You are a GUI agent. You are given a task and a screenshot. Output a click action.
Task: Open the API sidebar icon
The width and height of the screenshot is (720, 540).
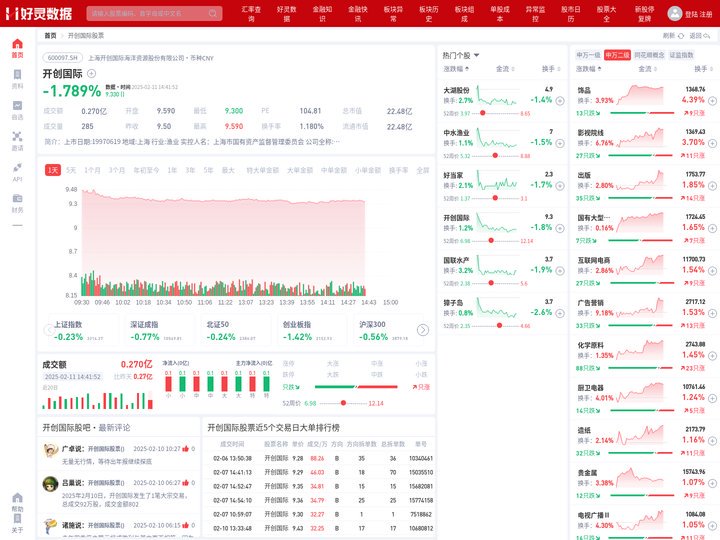(17, 172)
